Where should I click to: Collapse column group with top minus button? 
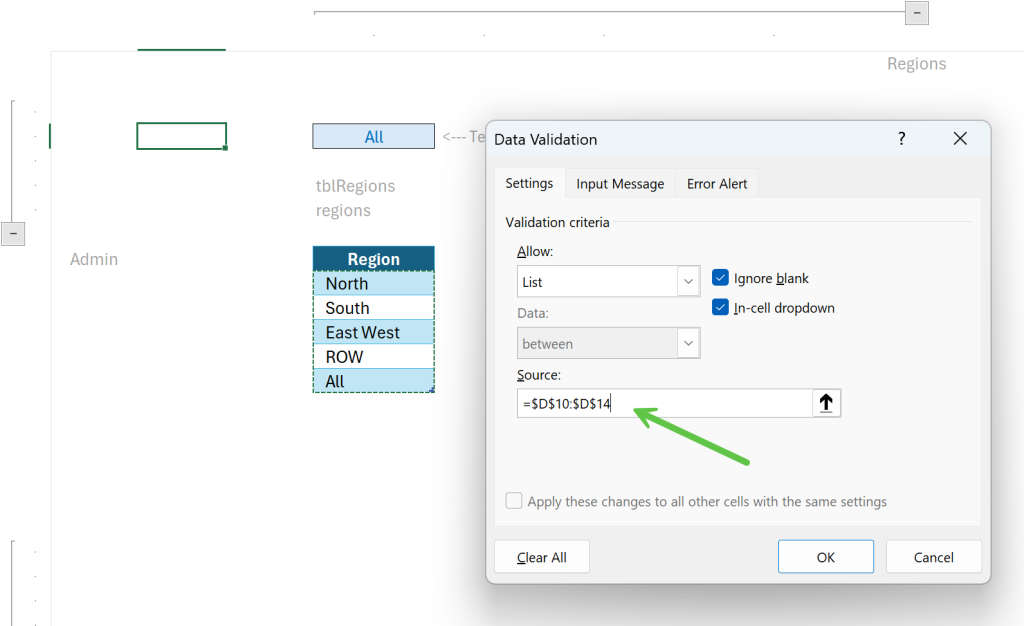917,13
